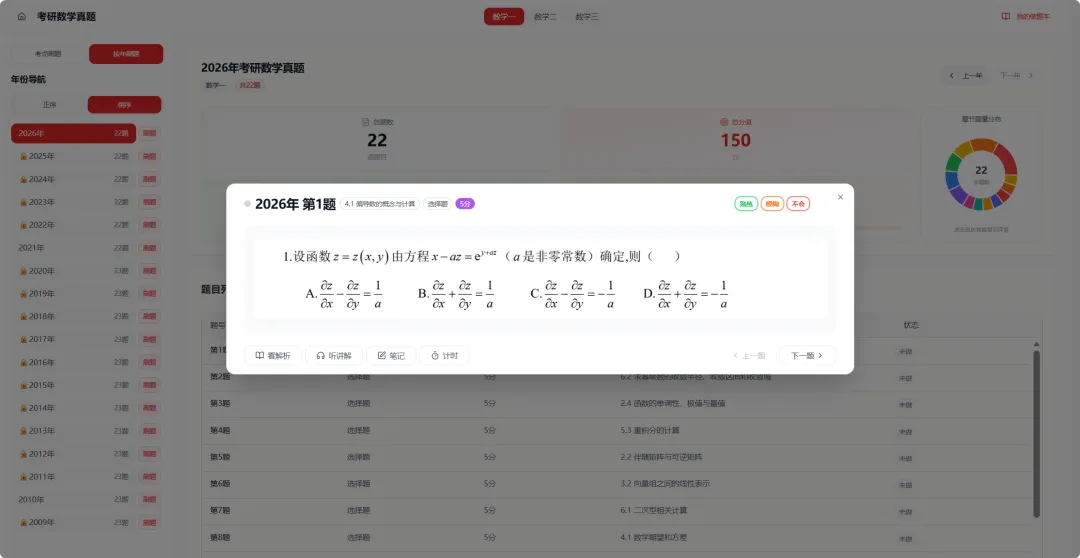Open the 笔记 note editor button
The height and width of the screenshot is (558, 1080).
[391, 355]
